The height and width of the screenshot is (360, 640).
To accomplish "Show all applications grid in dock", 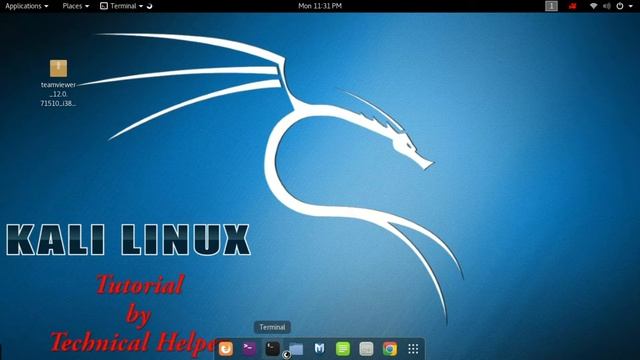I will click(413, 349).
